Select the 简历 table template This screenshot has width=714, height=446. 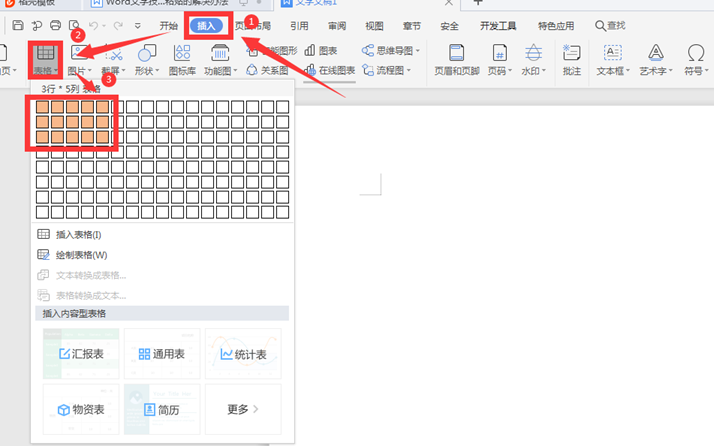(x=162, y=409)
